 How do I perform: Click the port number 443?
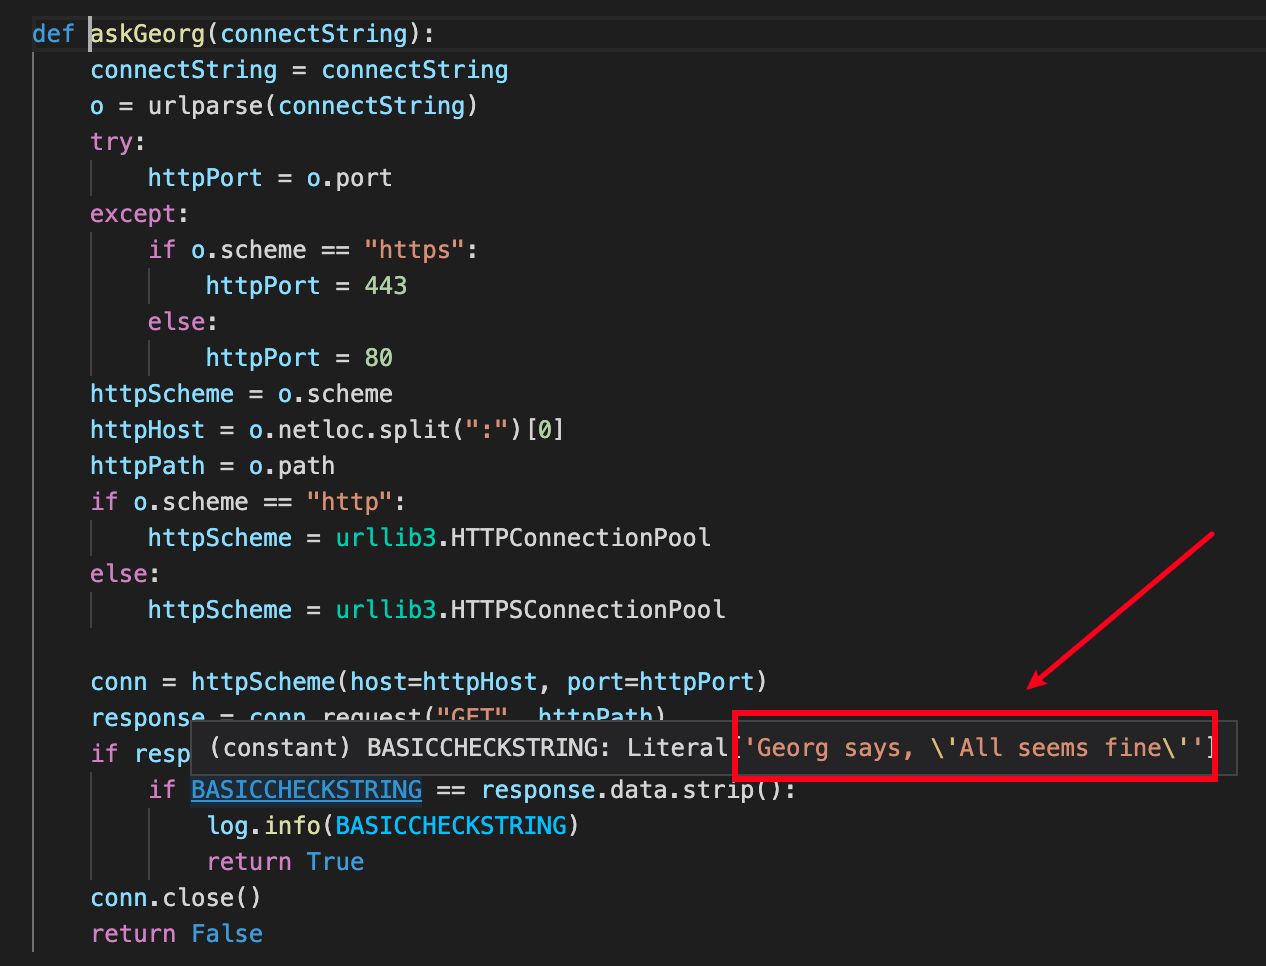(x=385, y=286)
